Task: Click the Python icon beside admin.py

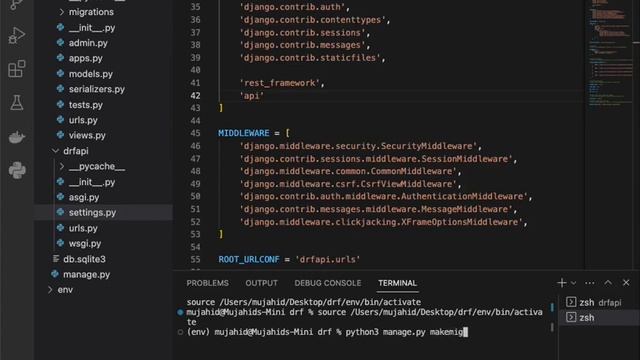Action: tap(60, 42)
